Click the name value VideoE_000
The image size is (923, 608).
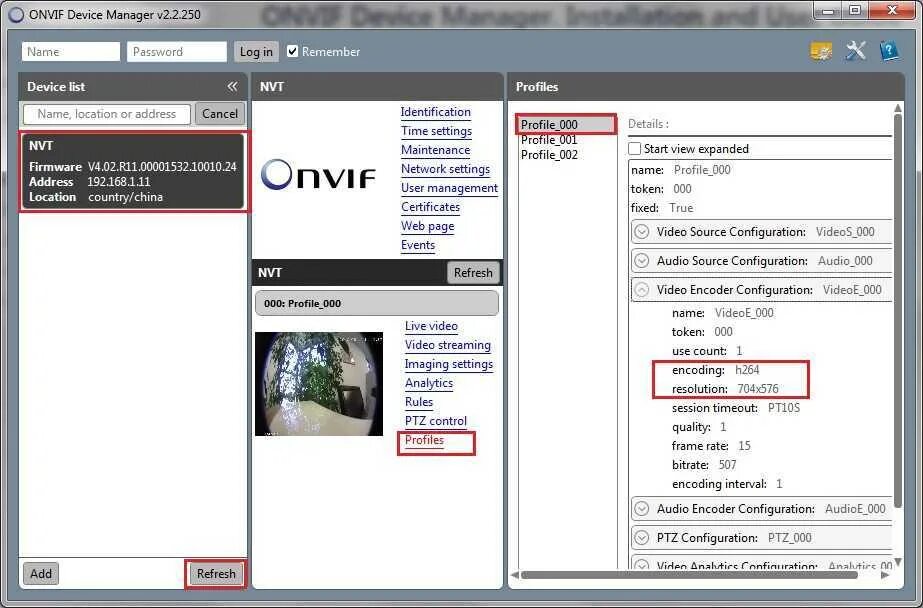[x=744, y=313]
